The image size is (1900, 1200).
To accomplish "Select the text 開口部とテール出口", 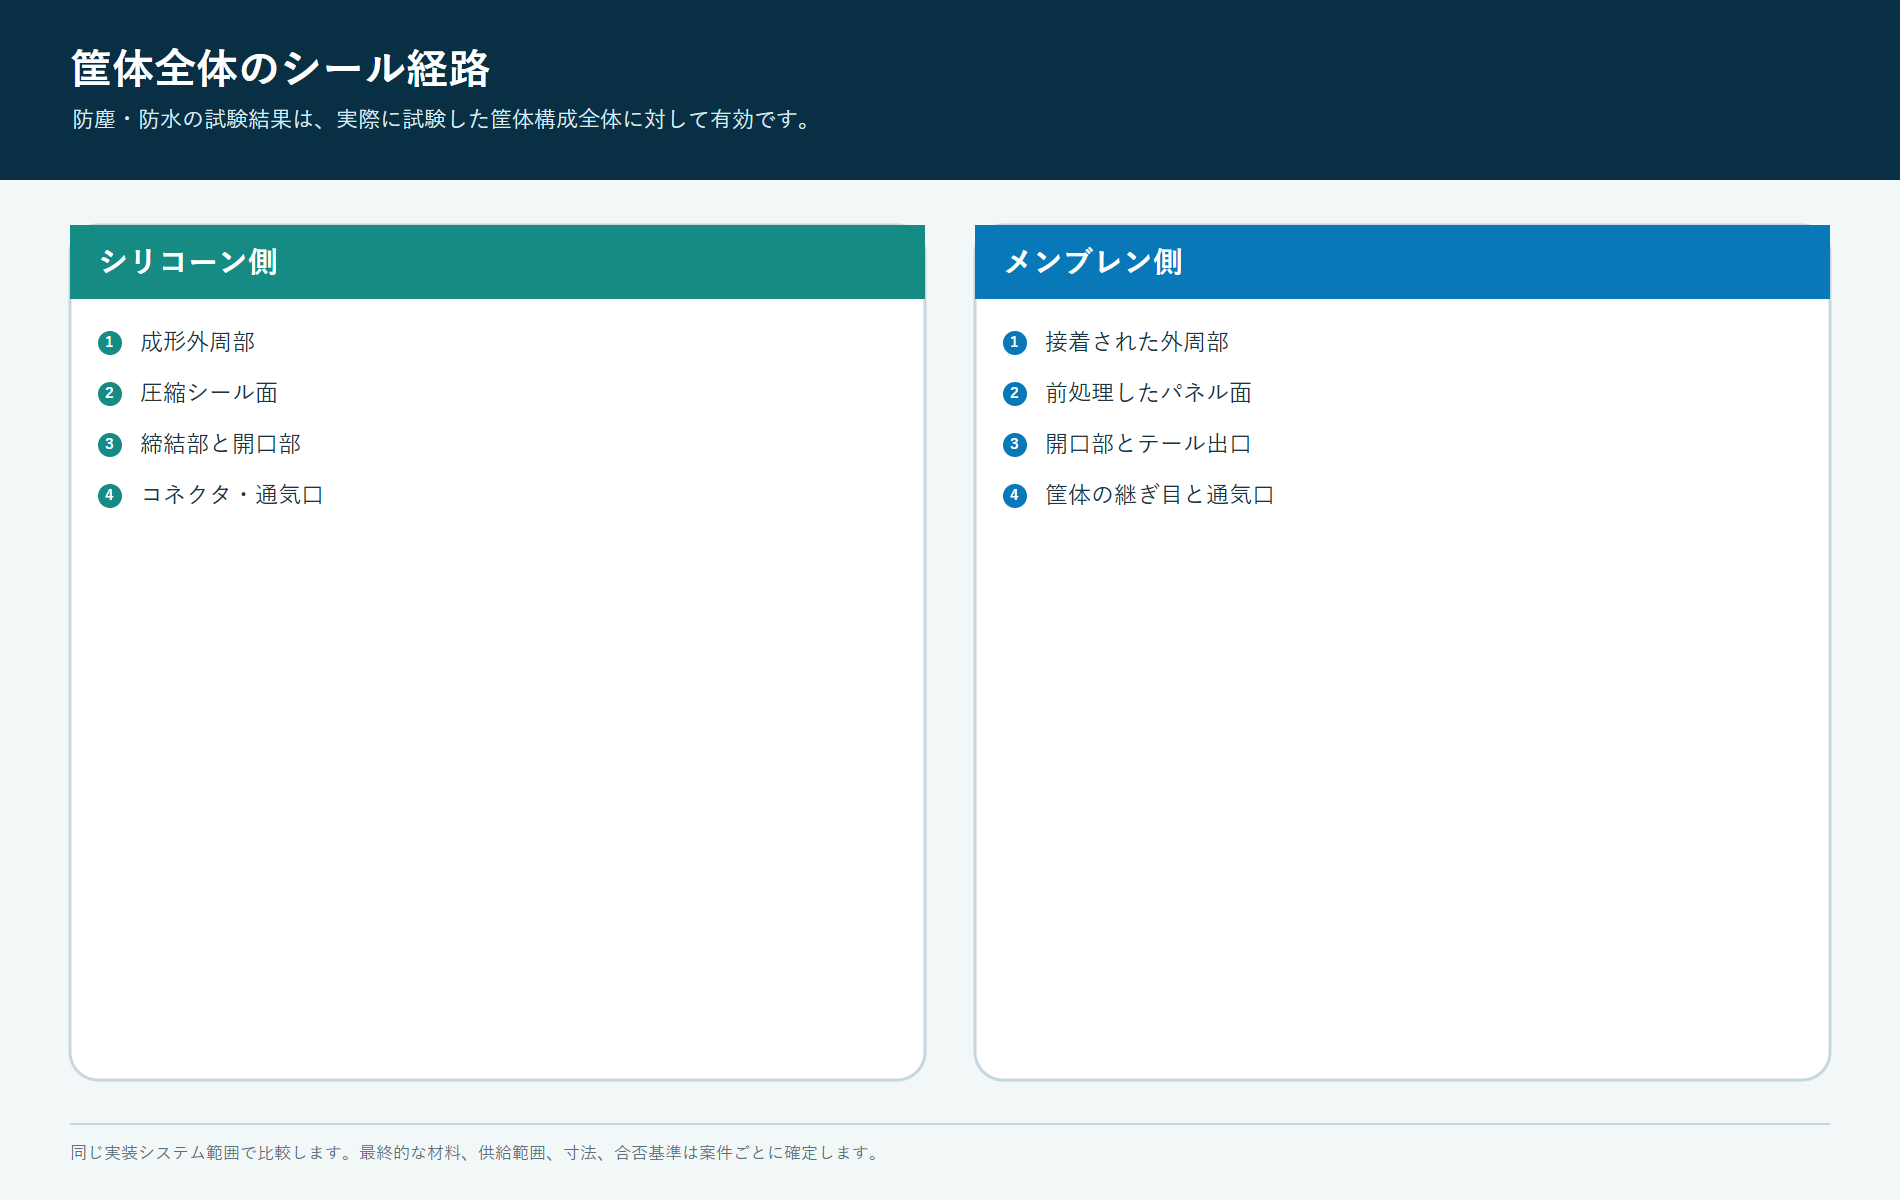I will point(1149,444).
